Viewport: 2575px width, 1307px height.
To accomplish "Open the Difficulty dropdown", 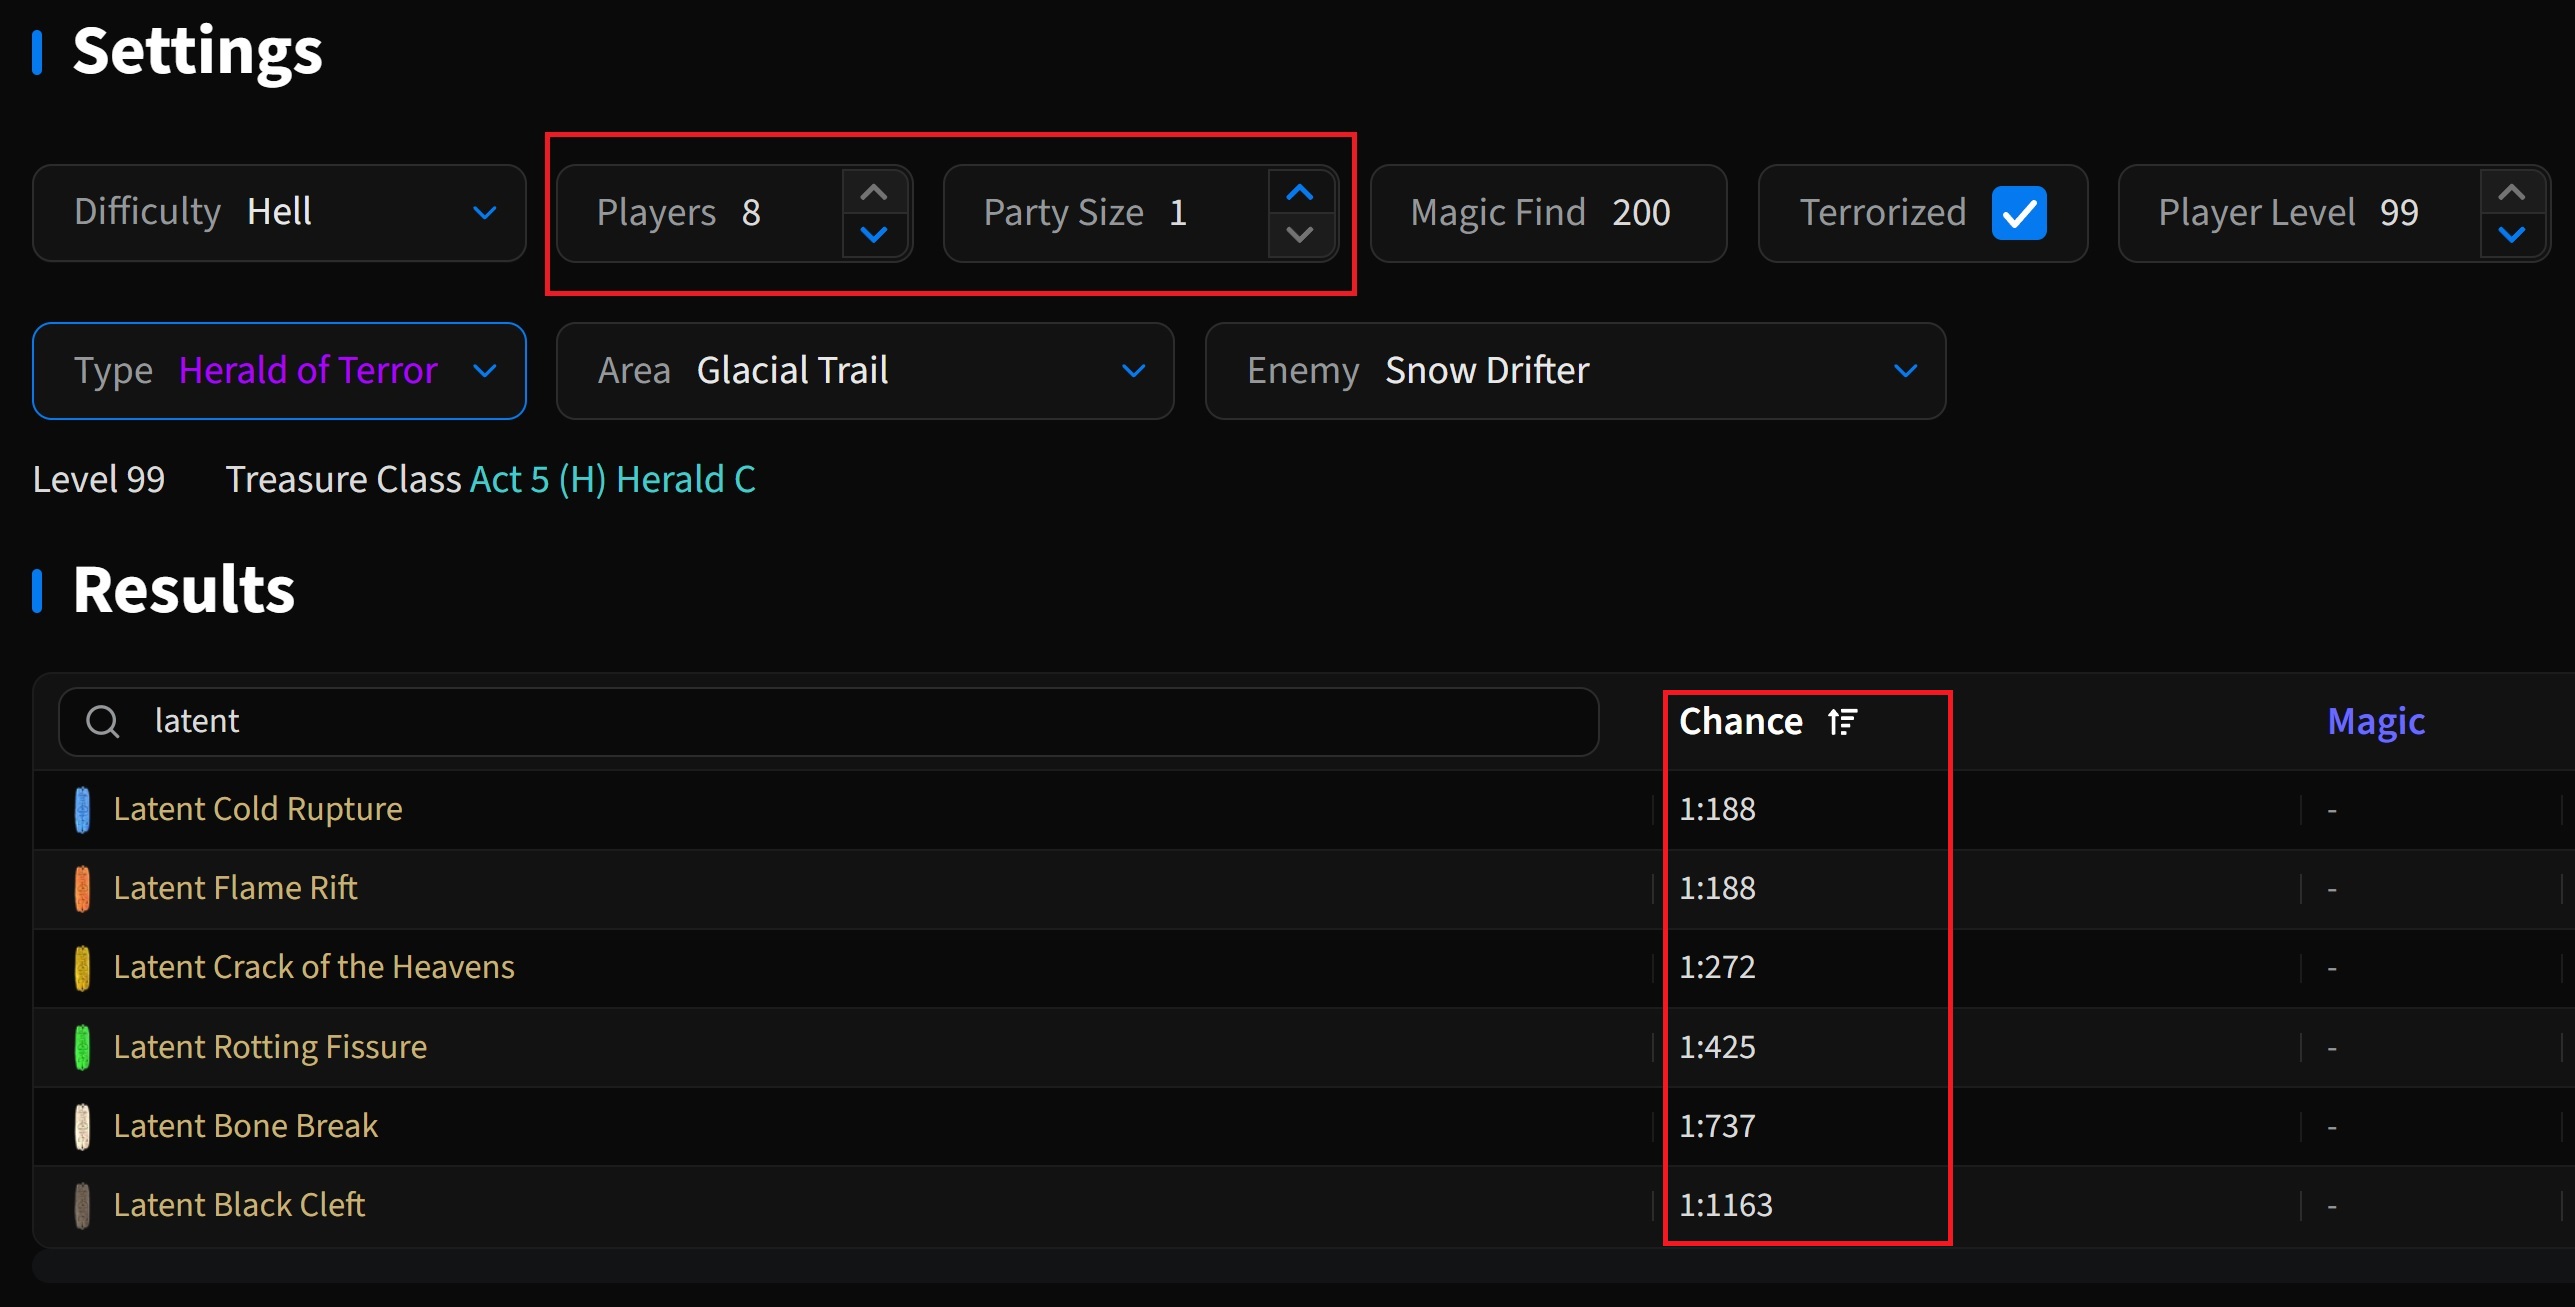I will 279,213.
